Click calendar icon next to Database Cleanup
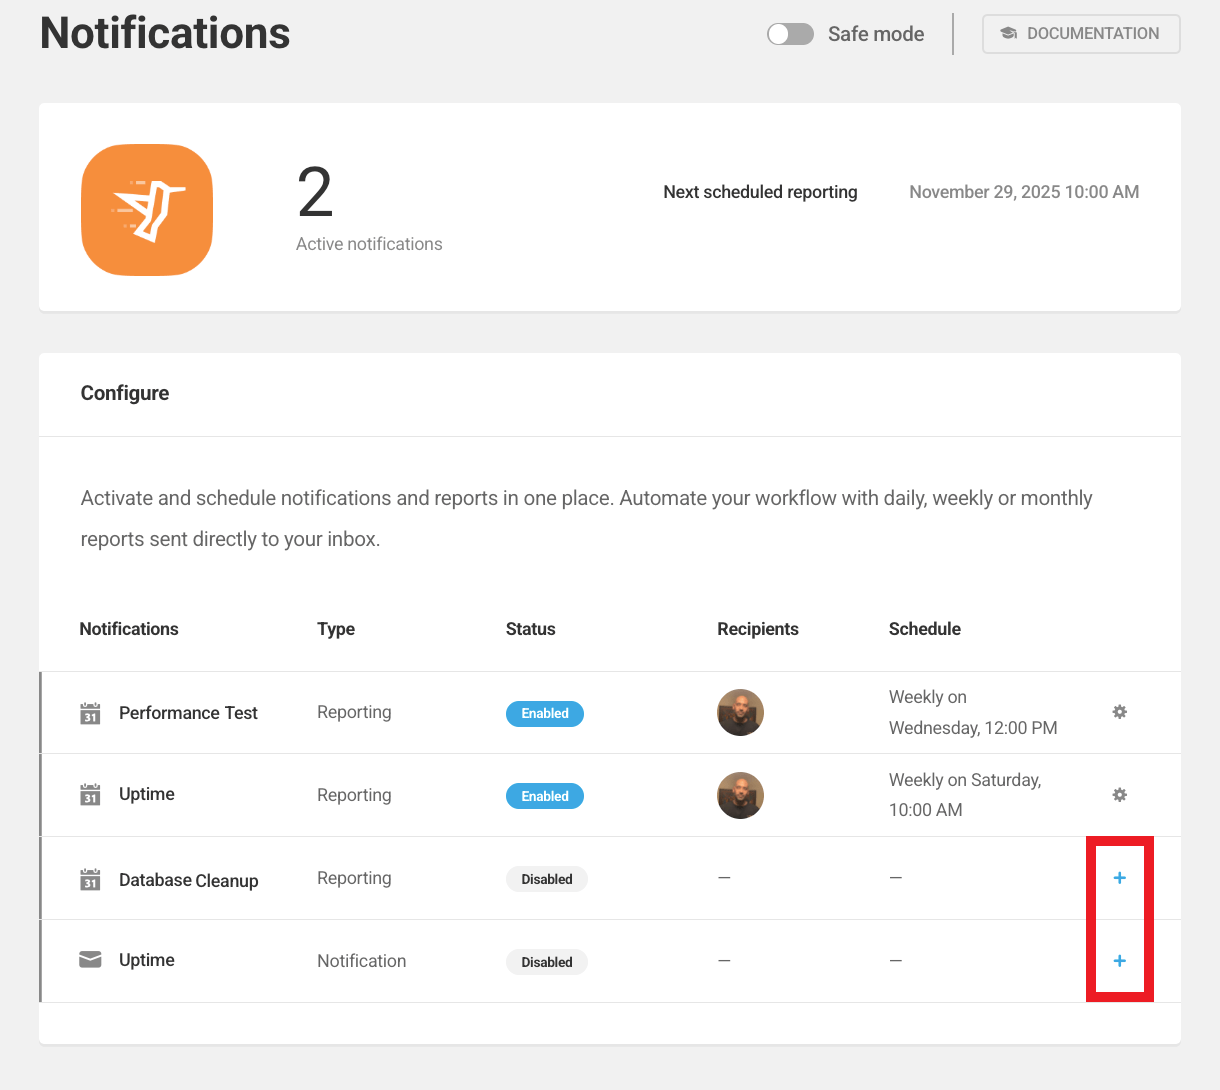Screen dimensions: 1220x1090 click(x=90, y=879)
